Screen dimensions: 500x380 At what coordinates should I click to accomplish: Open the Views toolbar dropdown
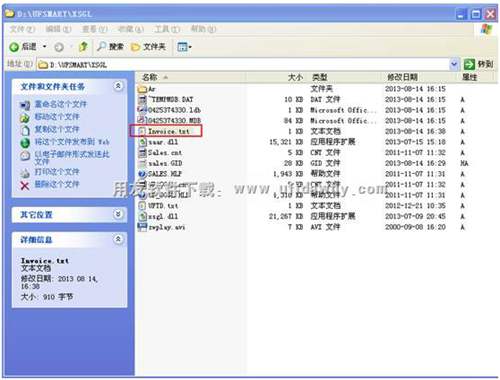click(x=184, y=47)
